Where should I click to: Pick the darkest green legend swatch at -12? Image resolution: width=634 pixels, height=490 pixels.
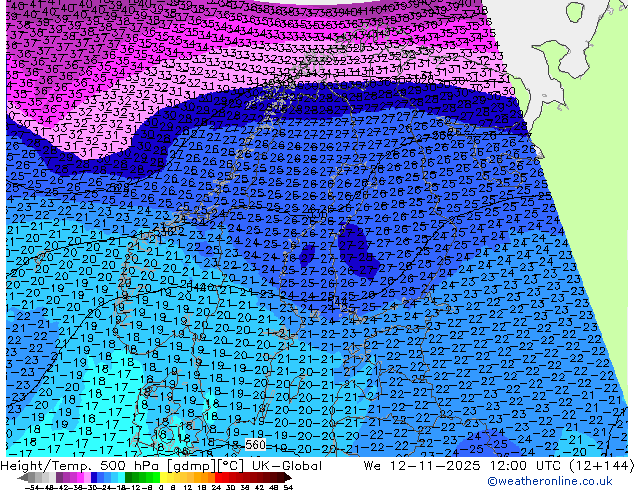(x=129, y=478)
